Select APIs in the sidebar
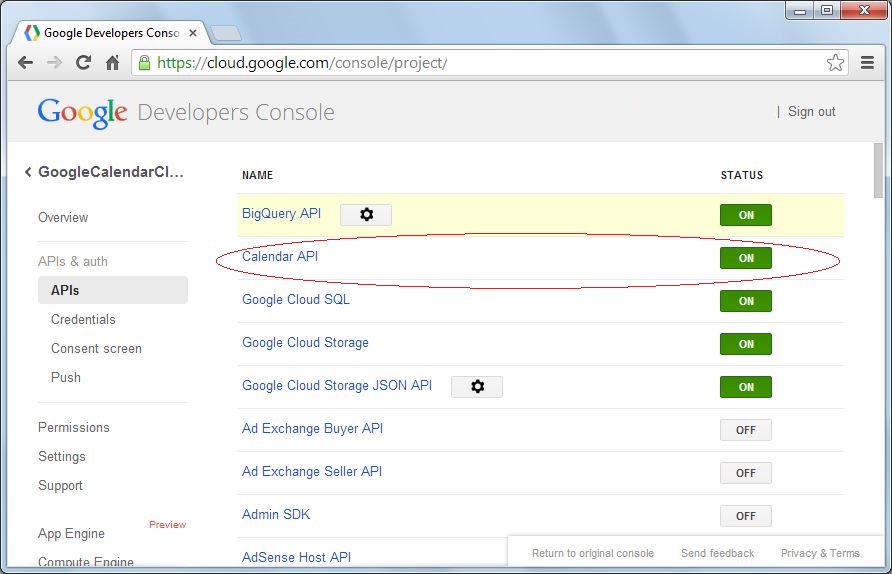The image size is (892, 574). (x=113, y=290)
